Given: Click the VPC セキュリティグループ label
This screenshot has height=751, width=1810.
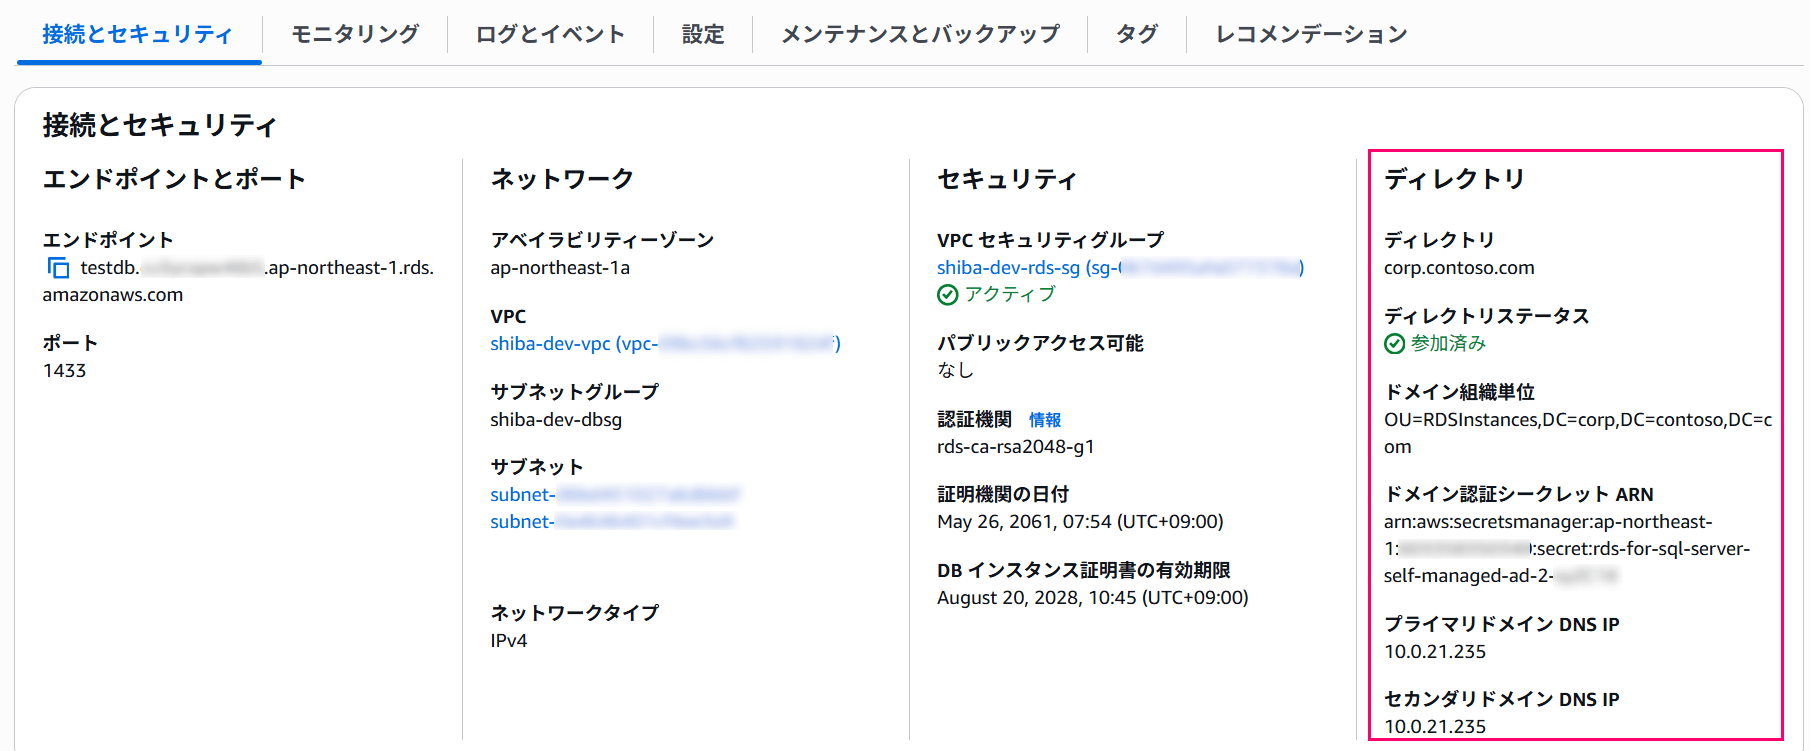Looking at the screenshot, I should (x=1051, y=241).
